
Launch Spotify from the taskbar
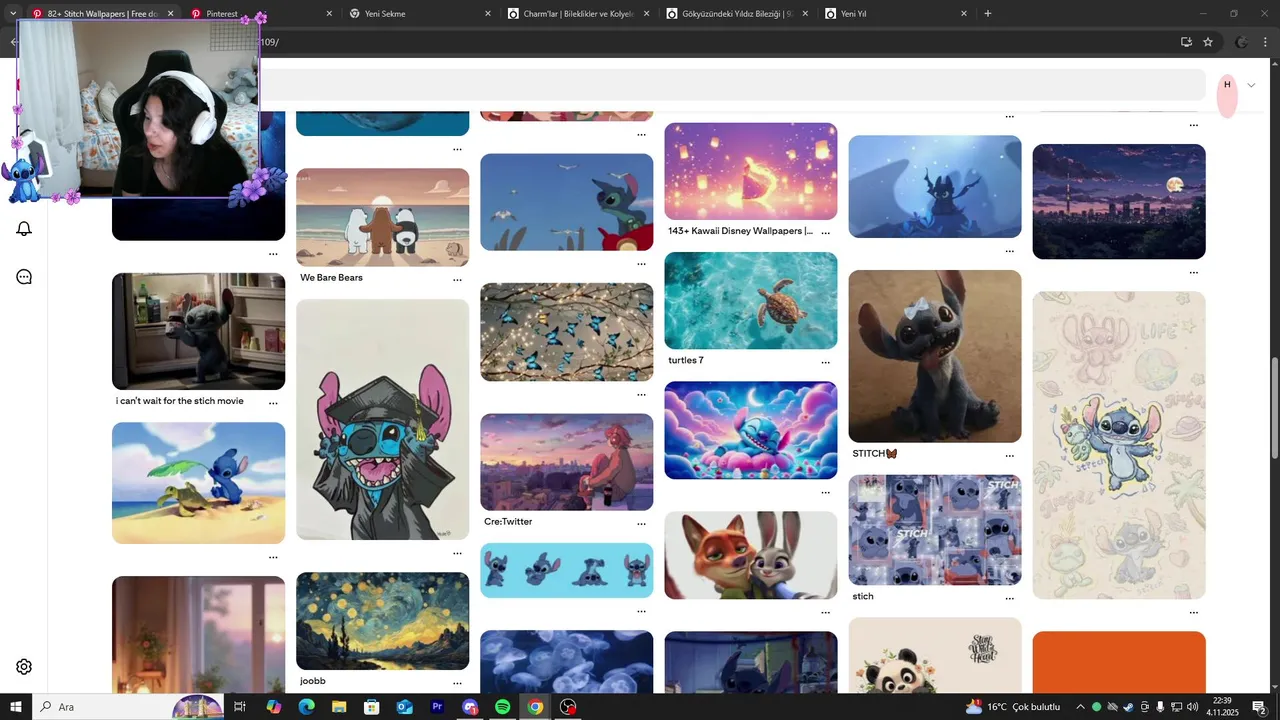click(503, 707)
